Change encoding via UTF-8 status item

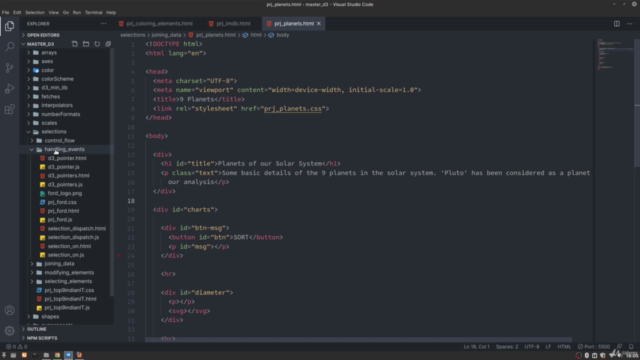tap(532, 347)
